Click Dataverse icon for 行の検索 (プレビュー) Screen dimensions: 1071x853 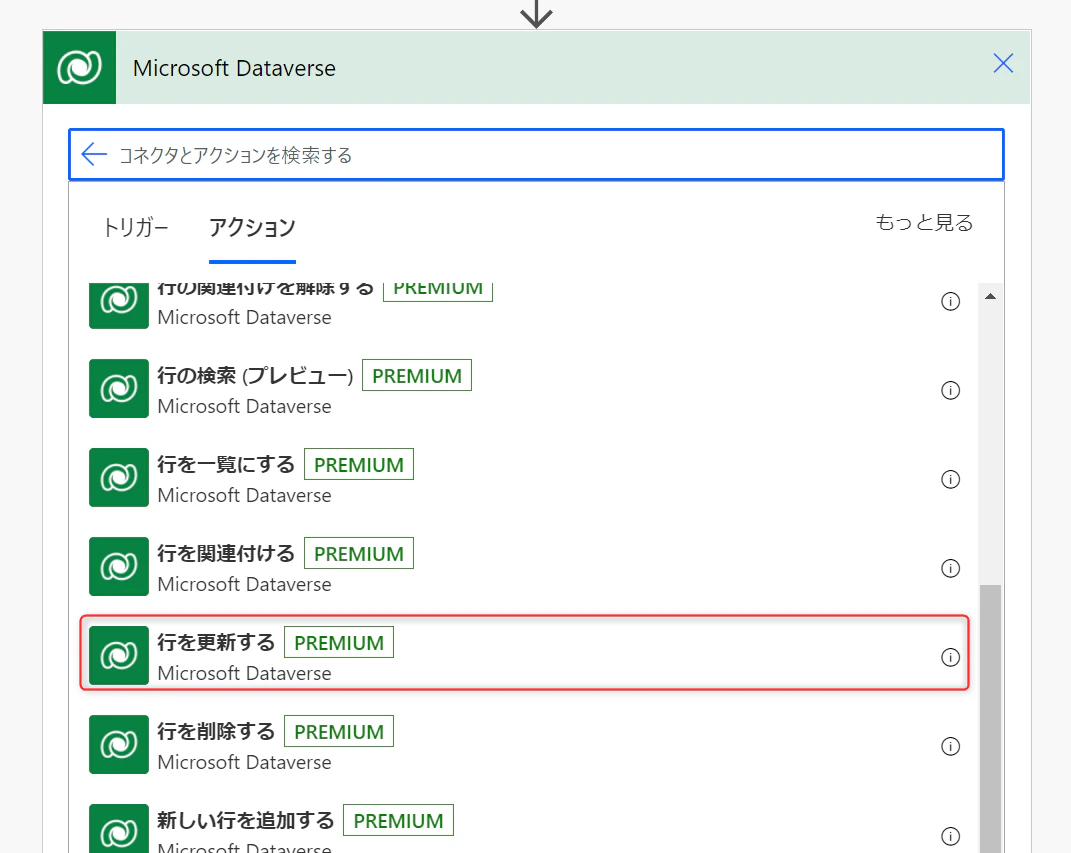tap(119, 389)
